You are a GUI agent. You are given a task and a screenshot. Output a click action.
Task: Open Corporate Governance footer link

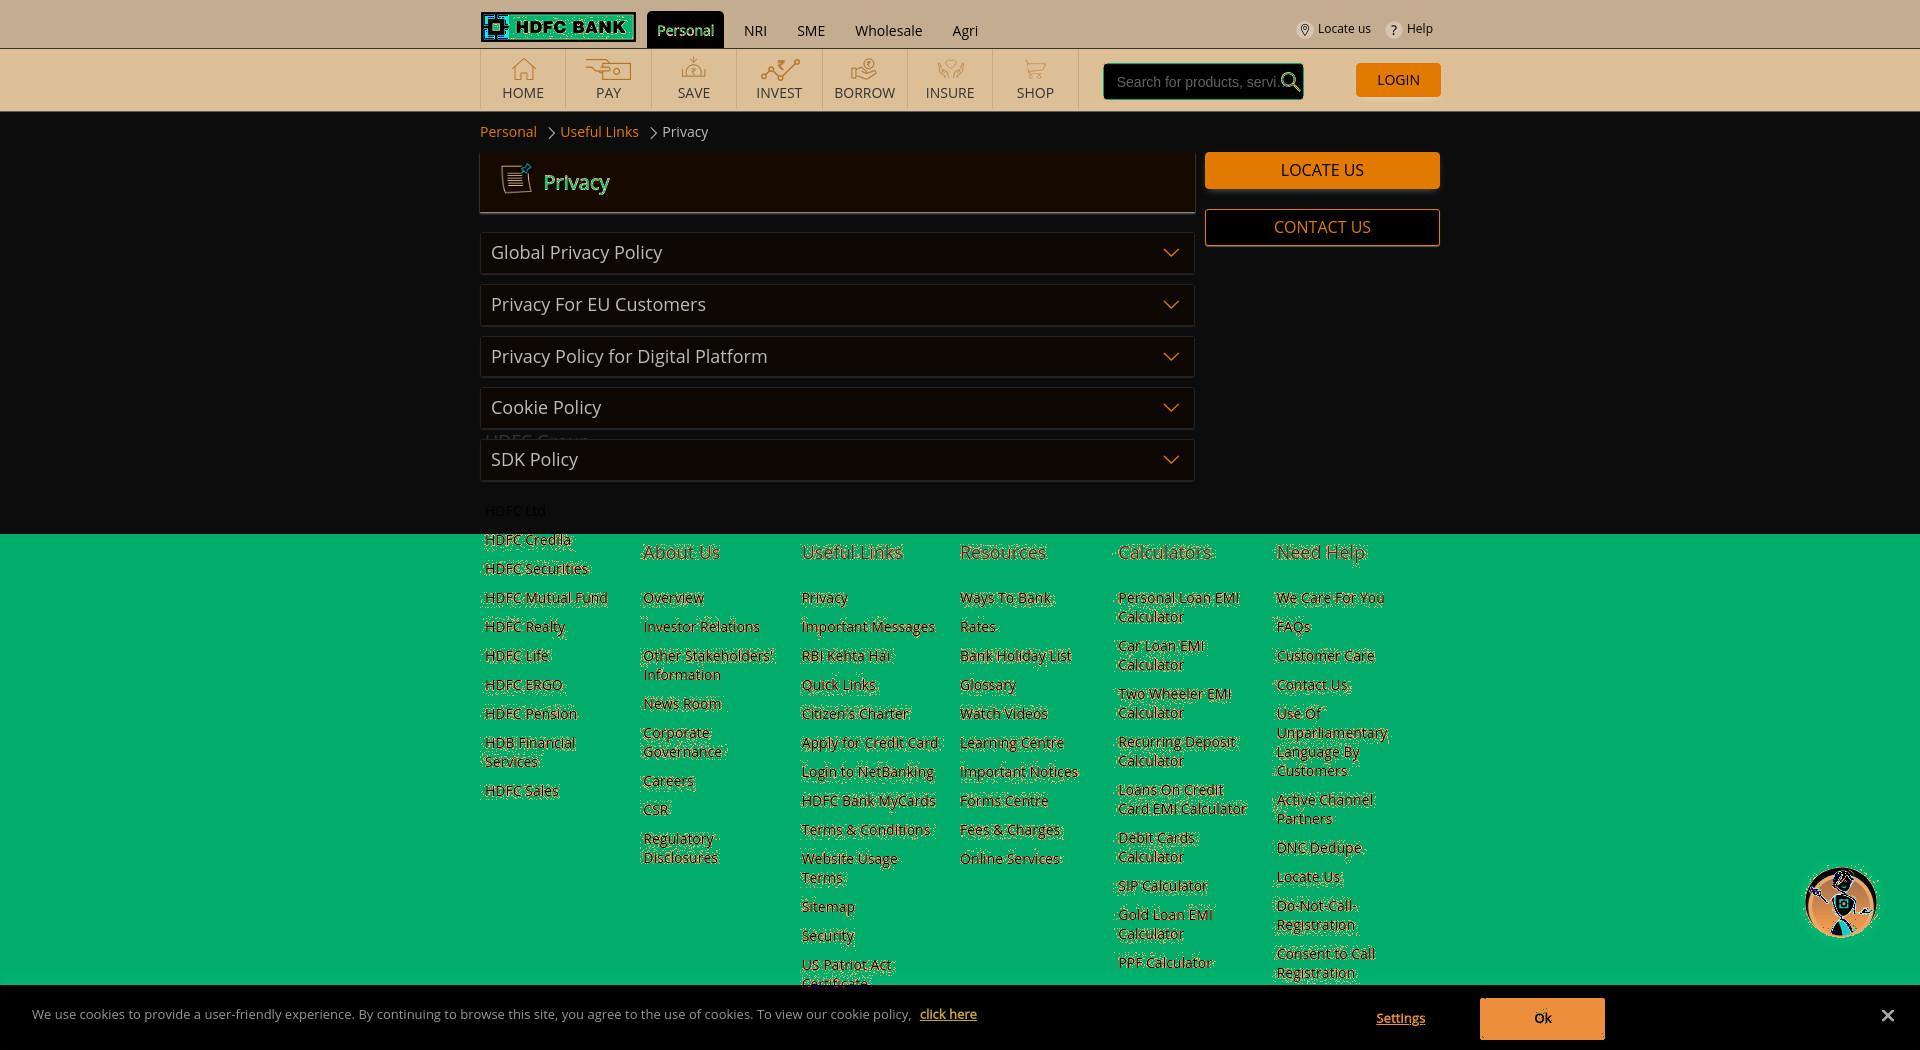(x=682, y=742)
